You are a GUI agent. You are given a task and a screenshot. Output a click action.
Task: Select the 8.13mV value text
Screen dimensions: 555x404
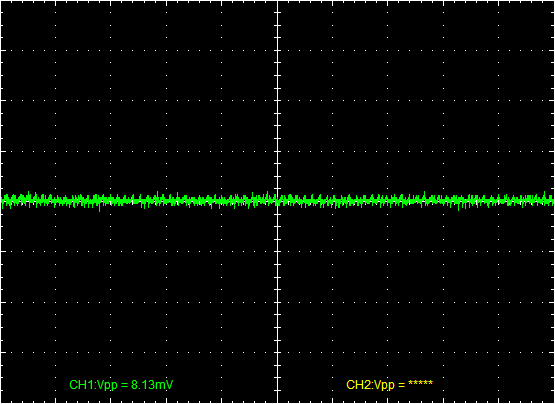tap(152, 385)
